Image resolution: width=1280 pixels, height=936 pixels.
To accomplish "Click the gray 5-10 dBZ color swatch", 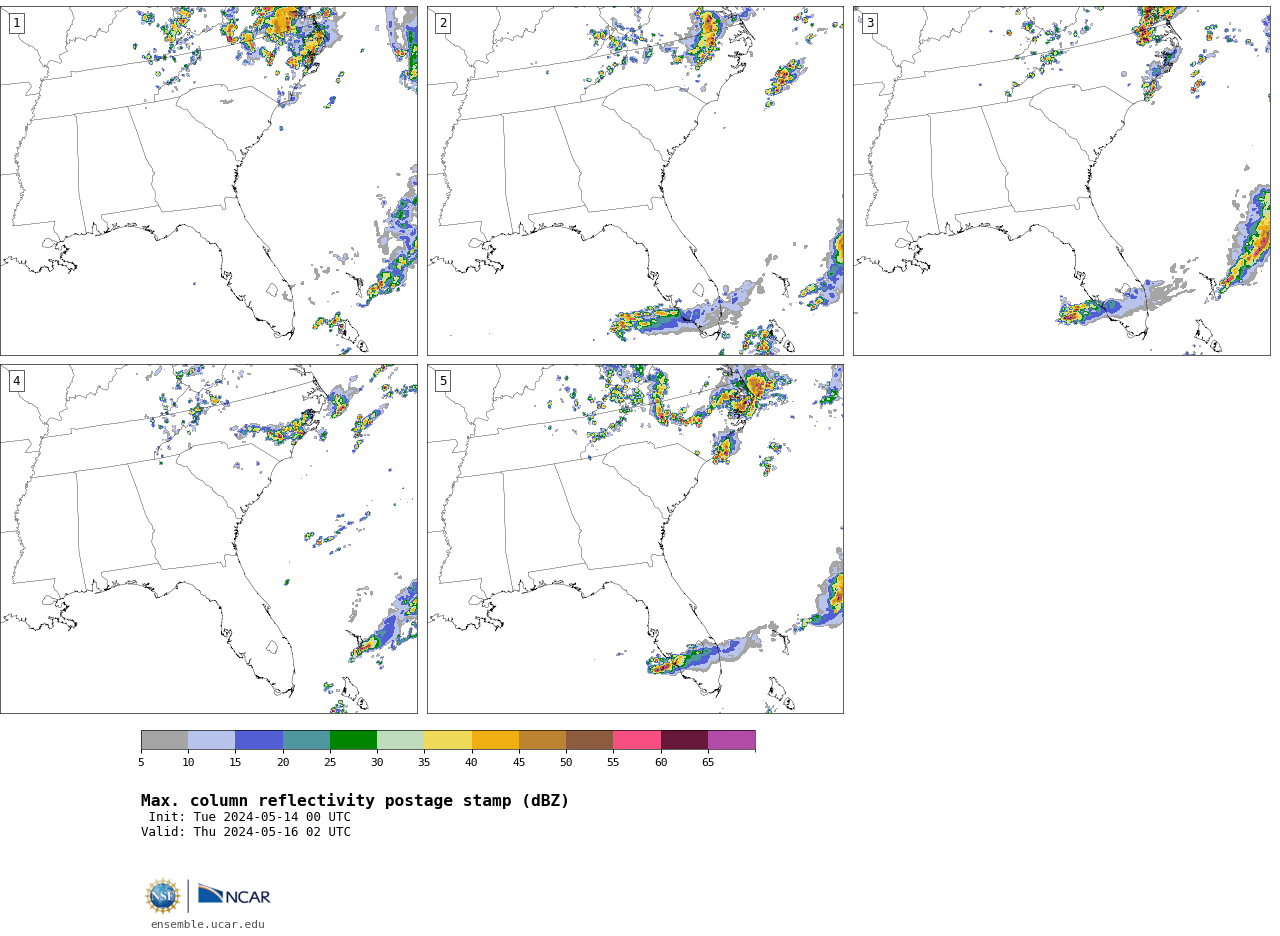I will [165, 740].
